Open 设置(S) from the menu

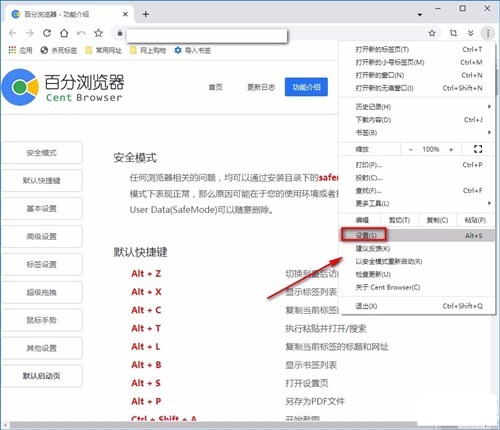(x=417, y=235)
